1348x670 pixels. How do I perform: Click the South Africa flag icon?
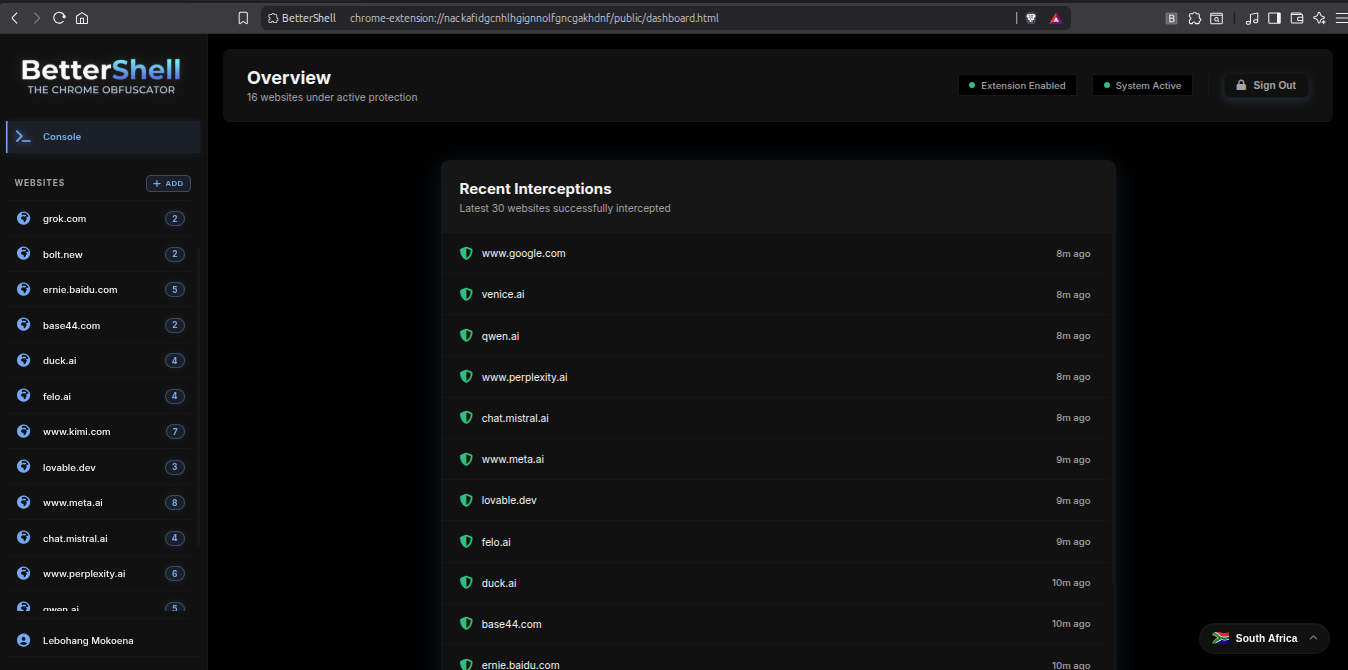pyautogui.click(x=1221, y=638)
